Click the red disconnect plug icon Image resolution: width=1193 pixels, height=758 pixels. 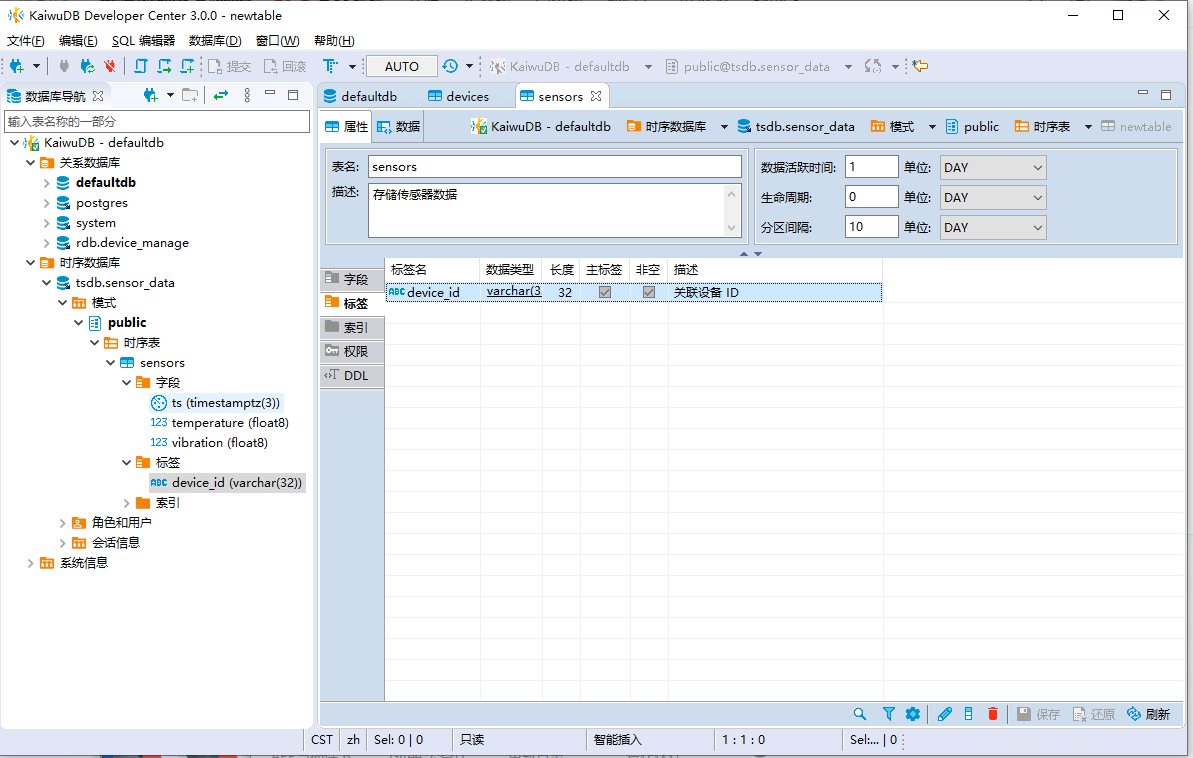[x=110, y=66]
